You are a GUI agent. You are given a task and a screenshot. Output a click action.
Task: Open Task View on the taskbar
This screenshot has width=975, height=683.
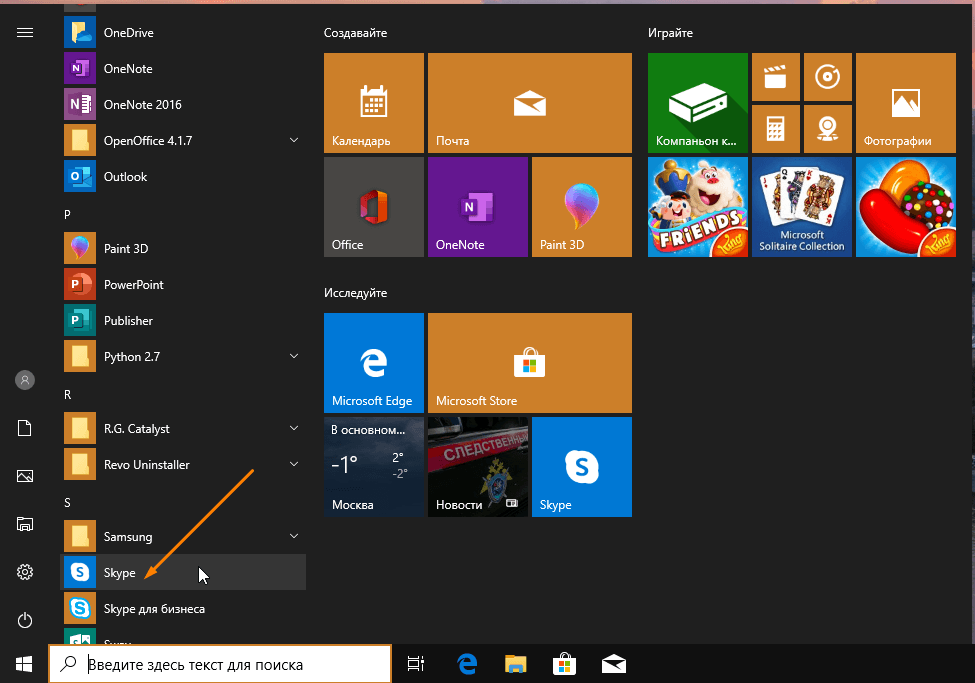point(416,664)
